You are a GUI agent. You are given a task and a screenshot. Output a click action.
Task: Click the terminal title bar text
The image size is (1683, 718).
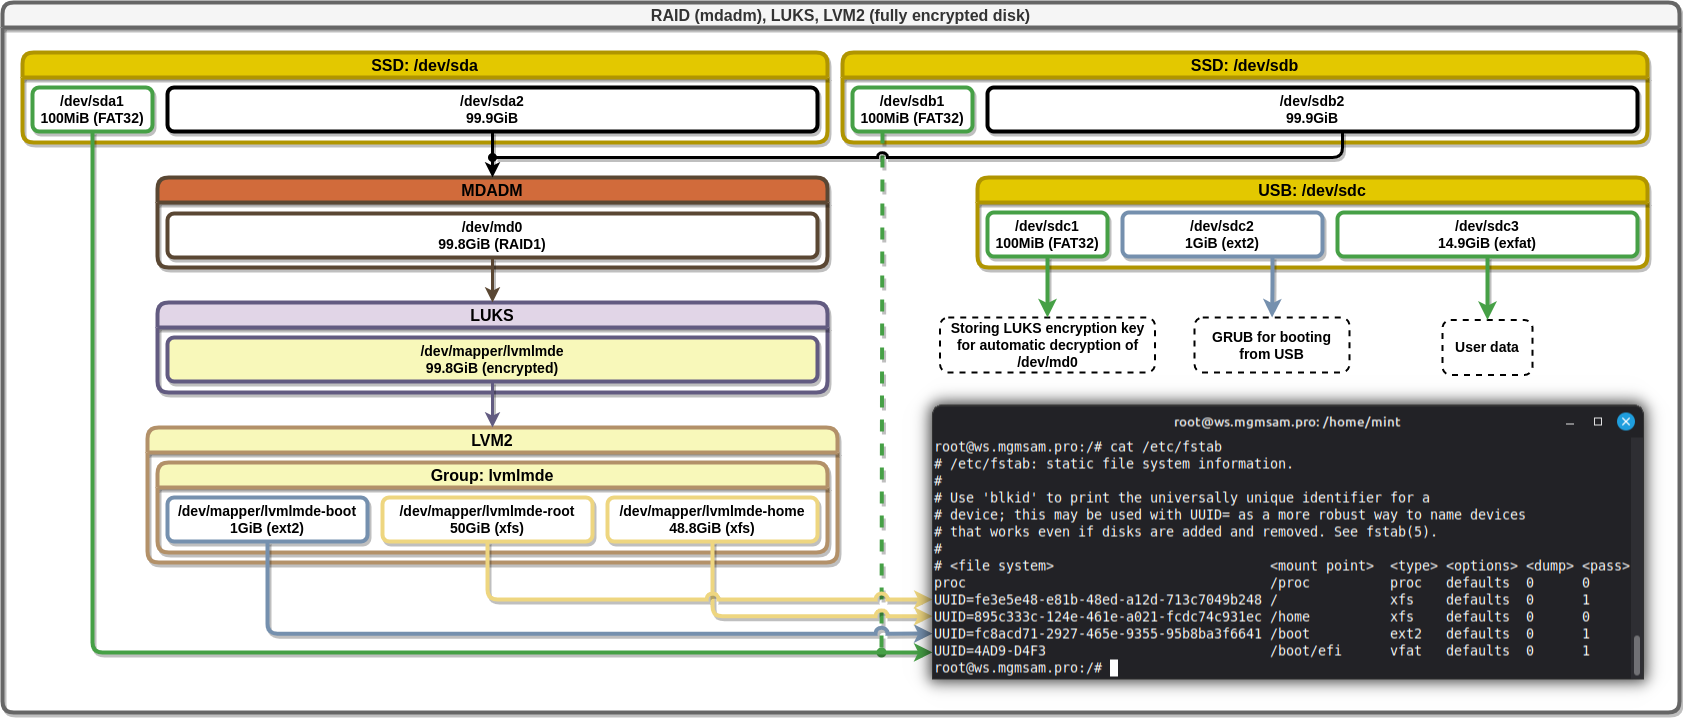coord(1286,422)
